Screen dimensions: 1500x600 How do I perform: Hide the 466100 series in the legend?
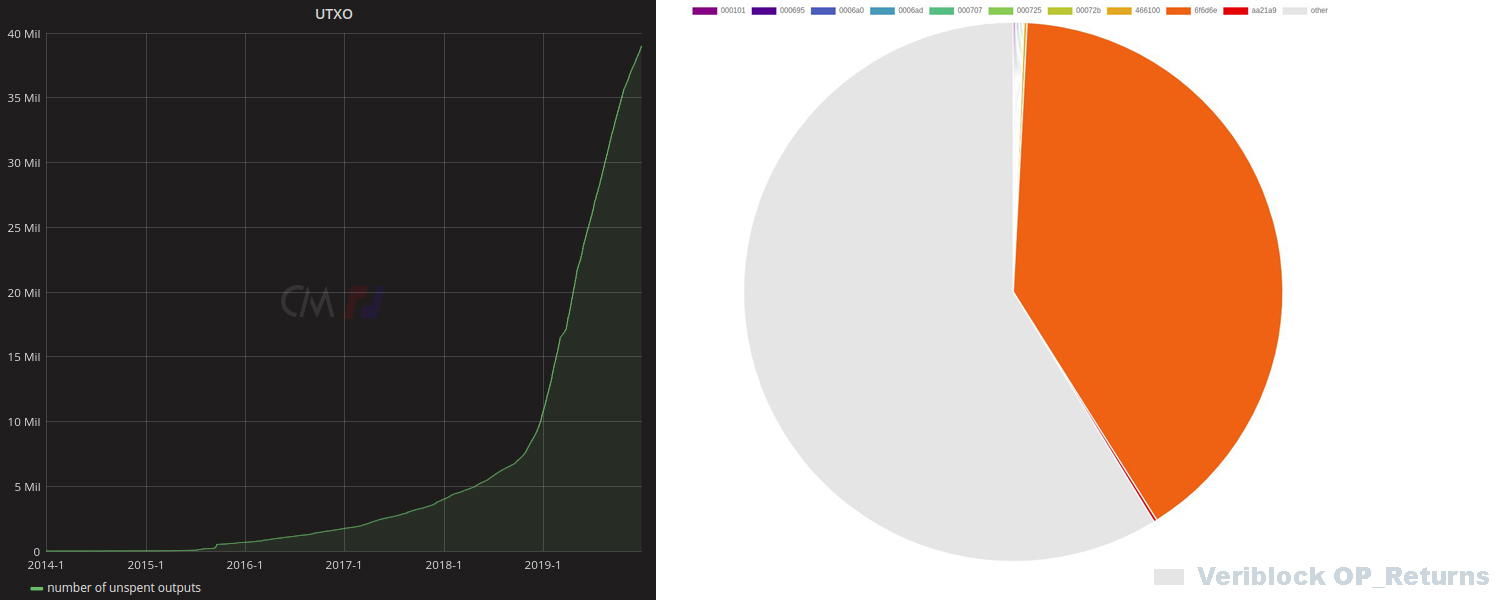[1133, 10]
